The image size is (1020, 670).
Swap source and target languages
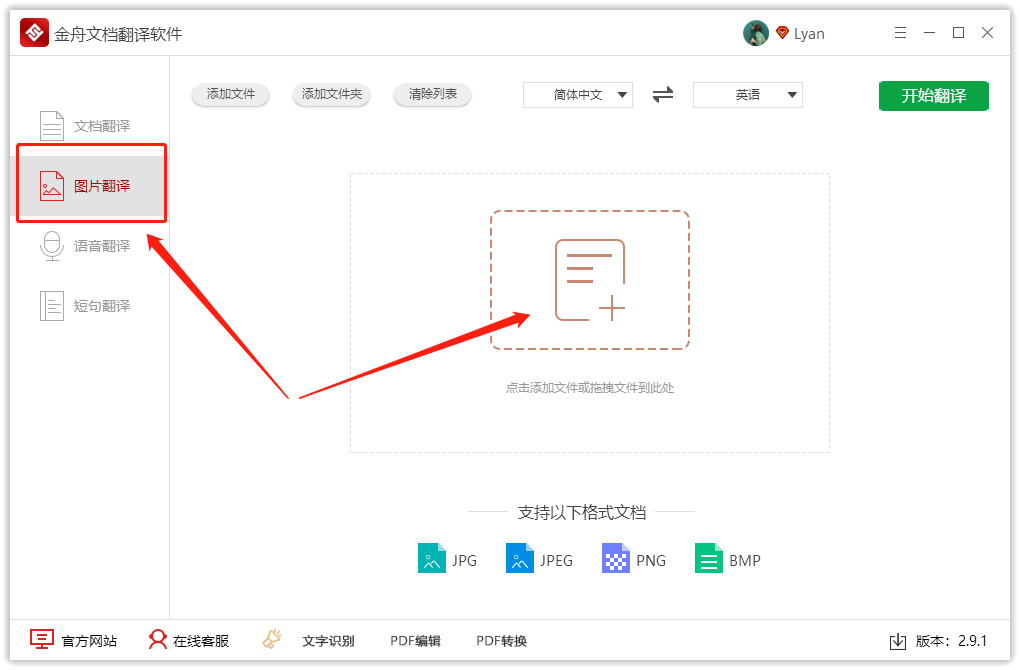click(663, 95)
